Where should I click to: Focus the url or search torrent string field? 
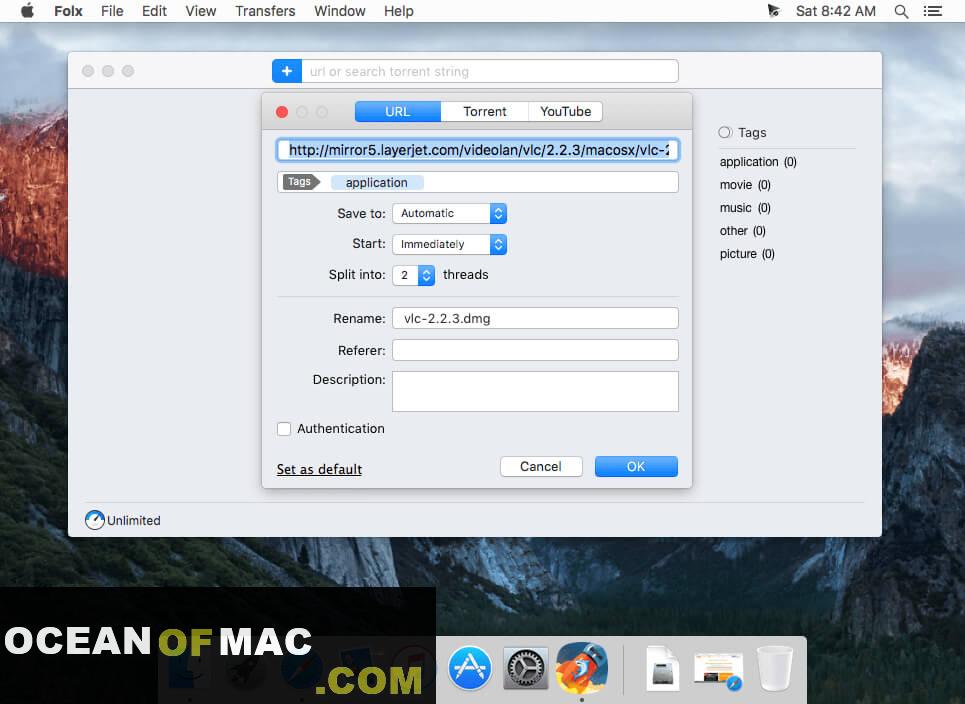point(490,71)
